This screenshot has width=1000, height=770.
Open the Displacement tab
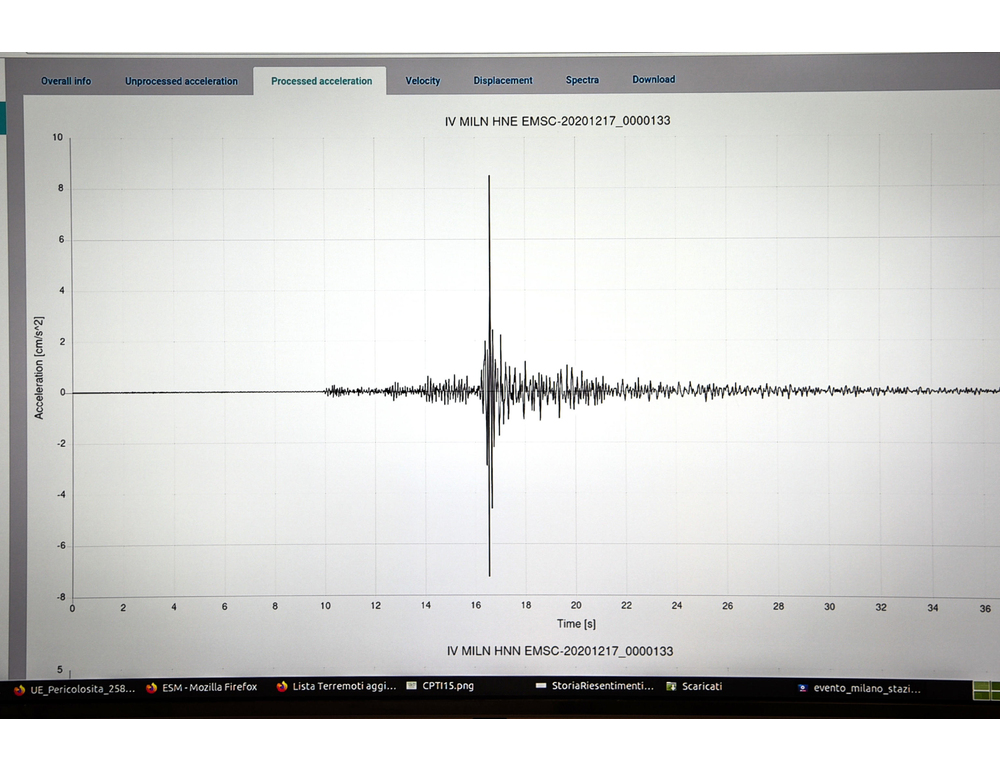(x=503, y=81)
